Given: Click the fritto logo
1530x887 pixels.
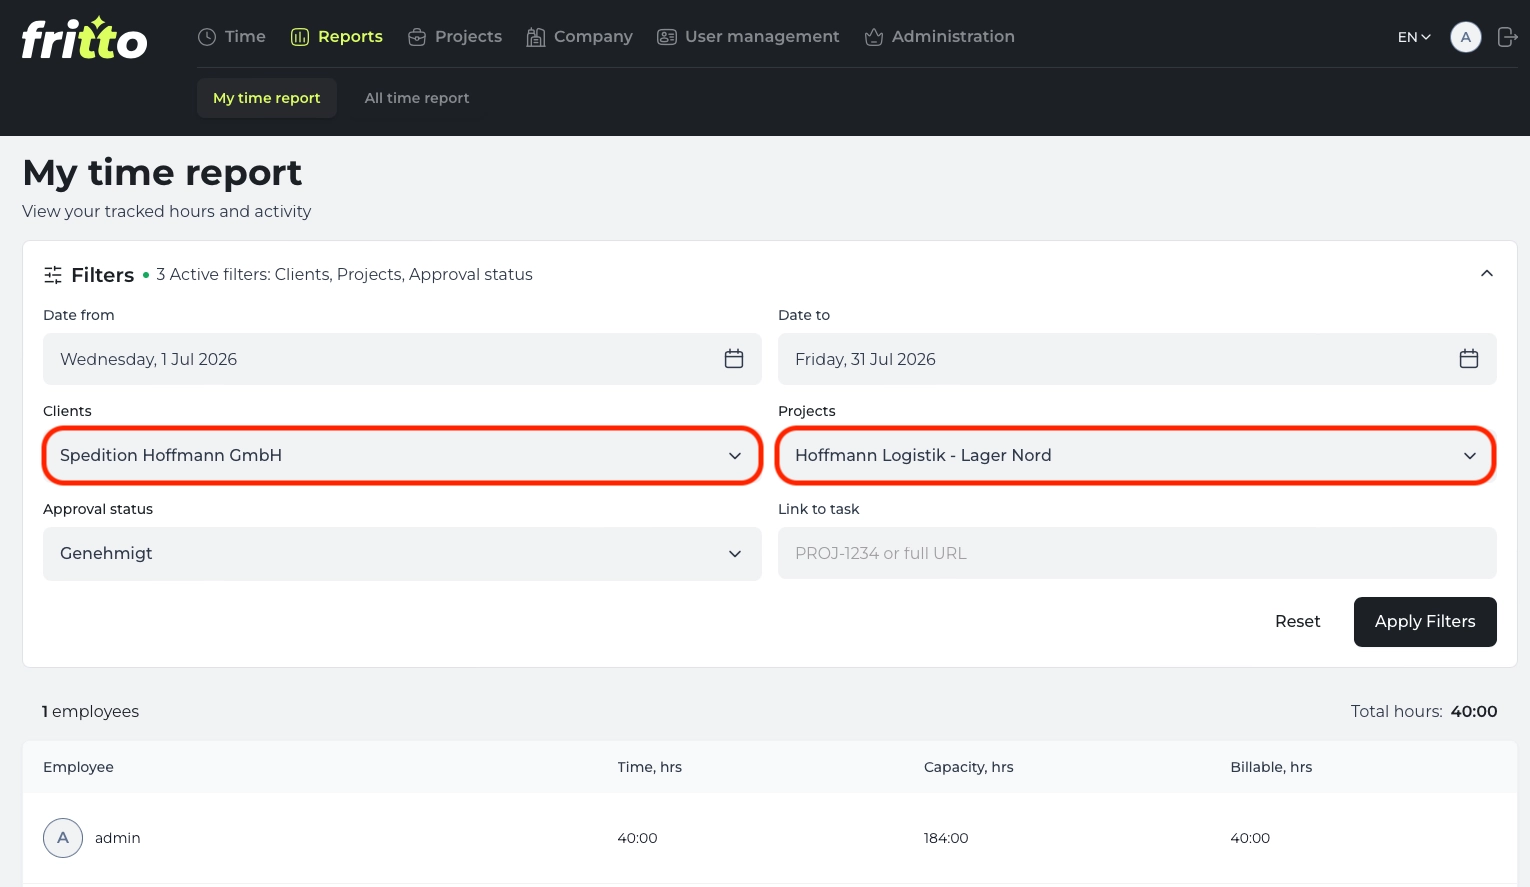Looking at the screenshot, I should pyautogui.click(x=84, y=38).
